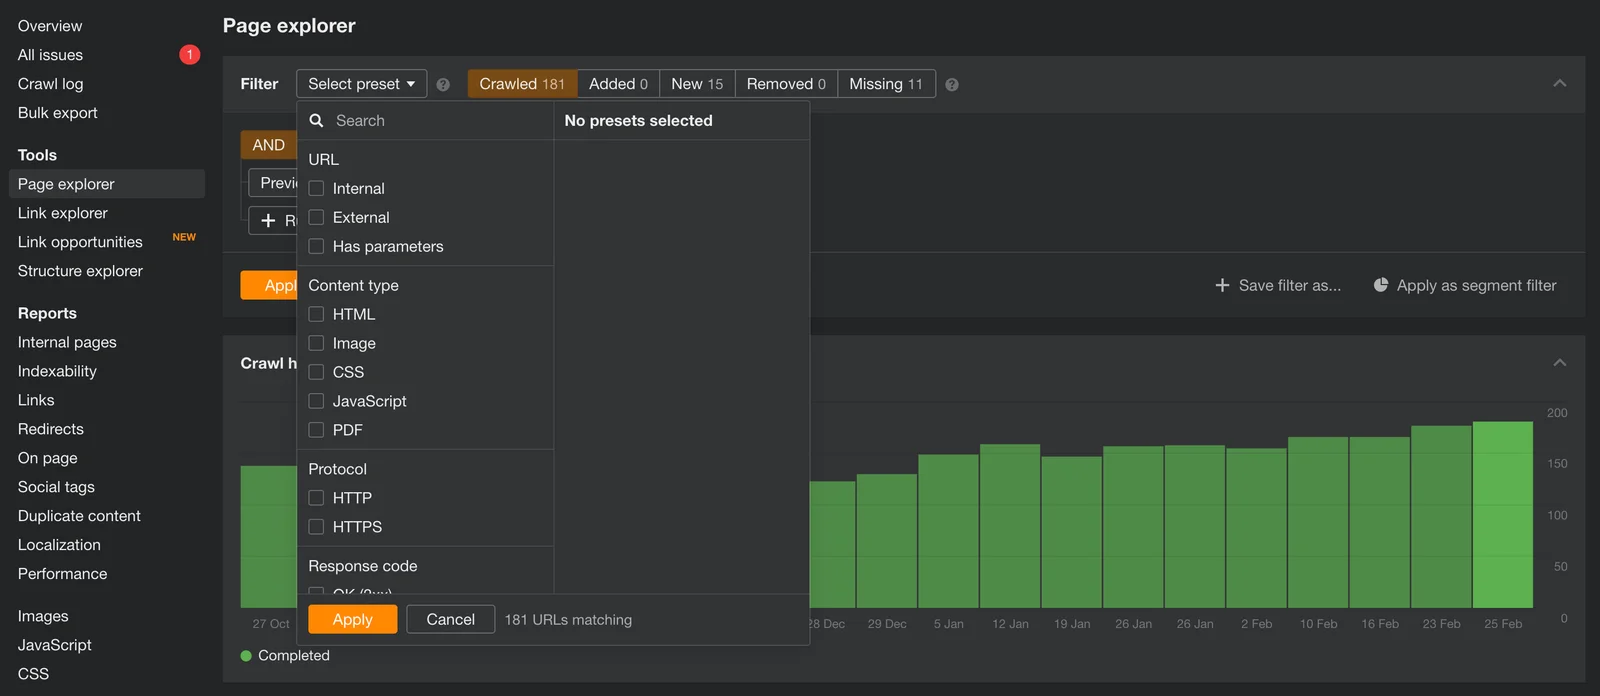Select the Removed 0 tab

click(x=786, y=84)
